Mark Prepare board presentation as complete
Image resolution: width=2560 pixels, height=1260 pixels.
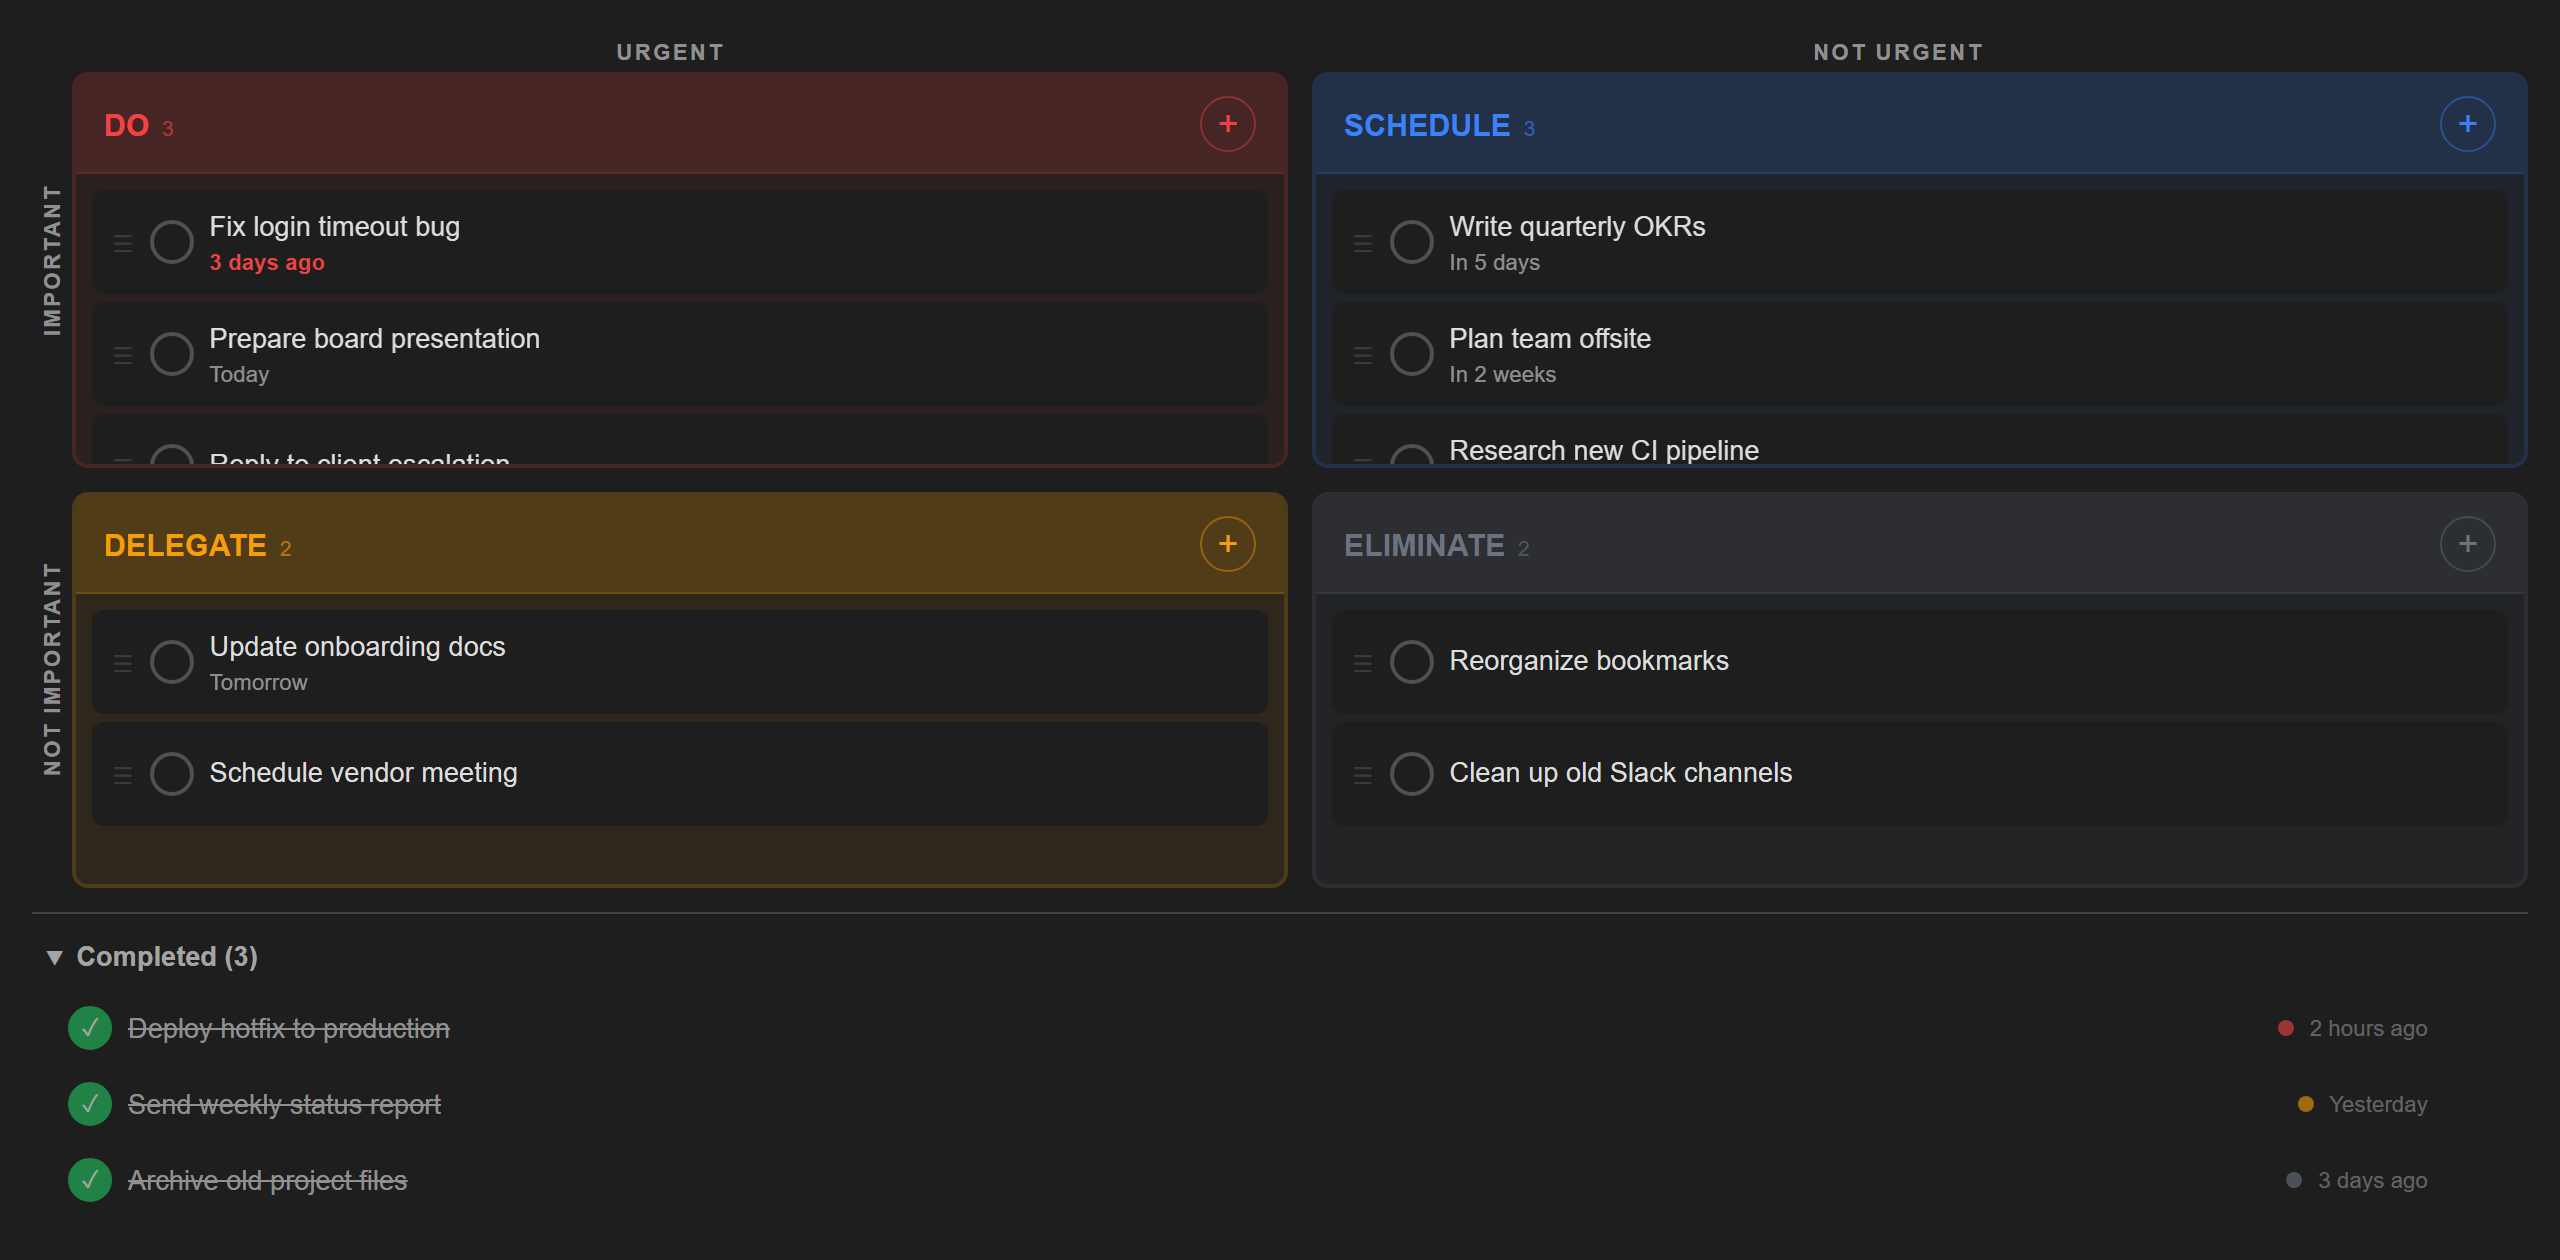[172, 354]
